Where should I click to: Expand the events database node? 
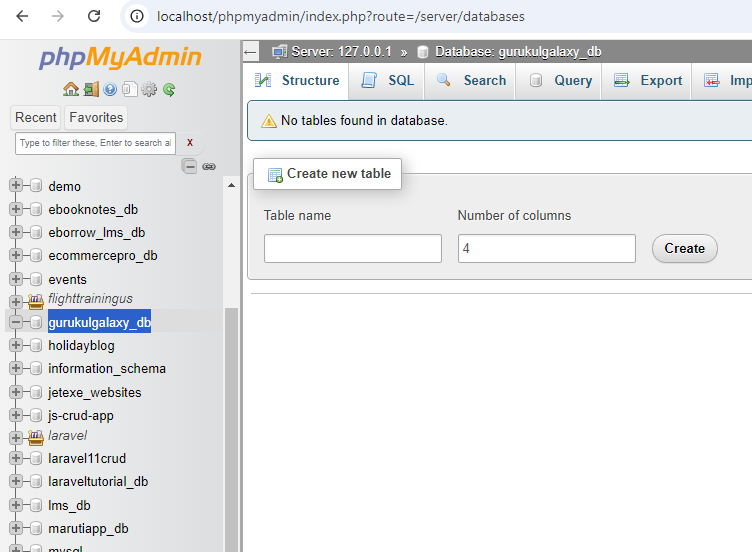click(x=16, y=279)
